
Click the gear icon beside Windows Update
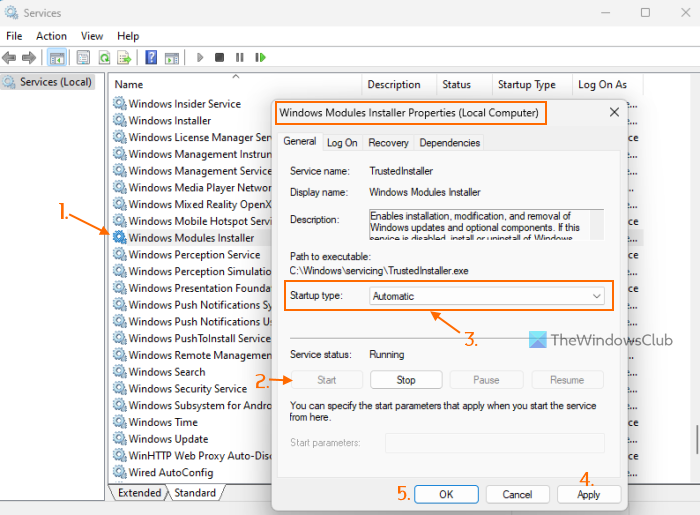click(x=120, y=438)
